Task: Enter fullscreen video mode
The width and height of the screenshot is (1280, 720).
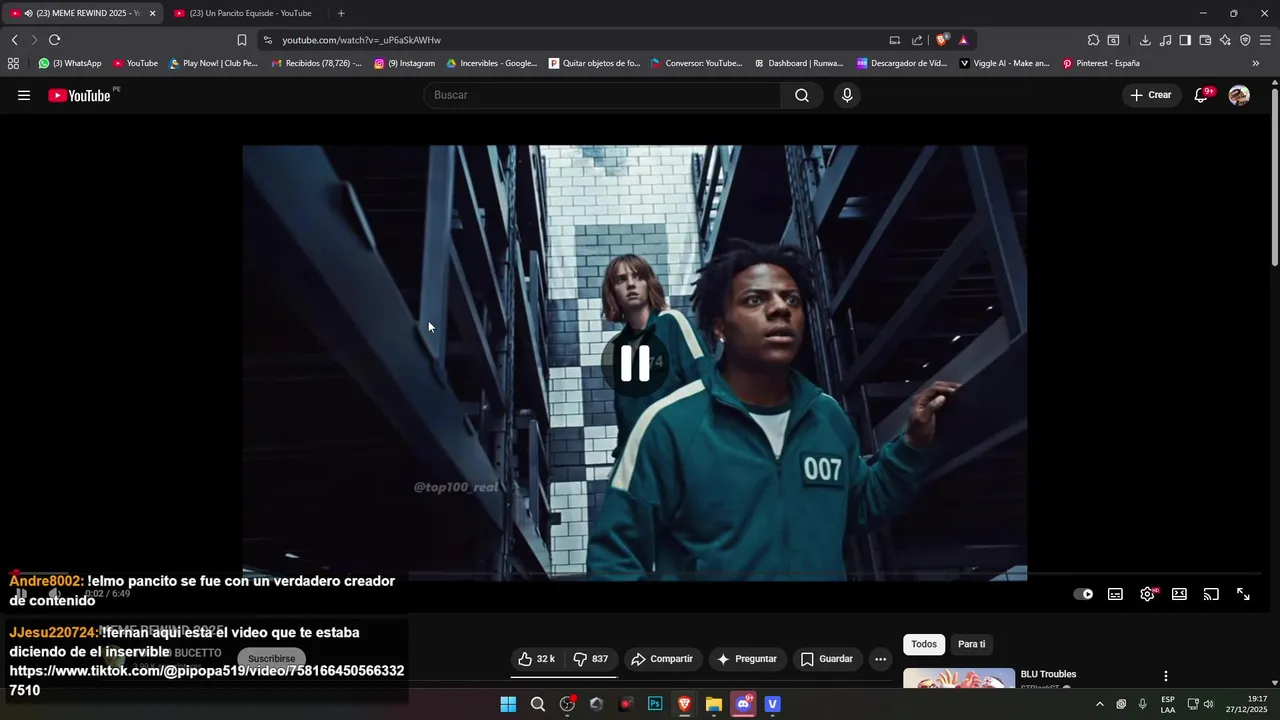Action: 1243,594
